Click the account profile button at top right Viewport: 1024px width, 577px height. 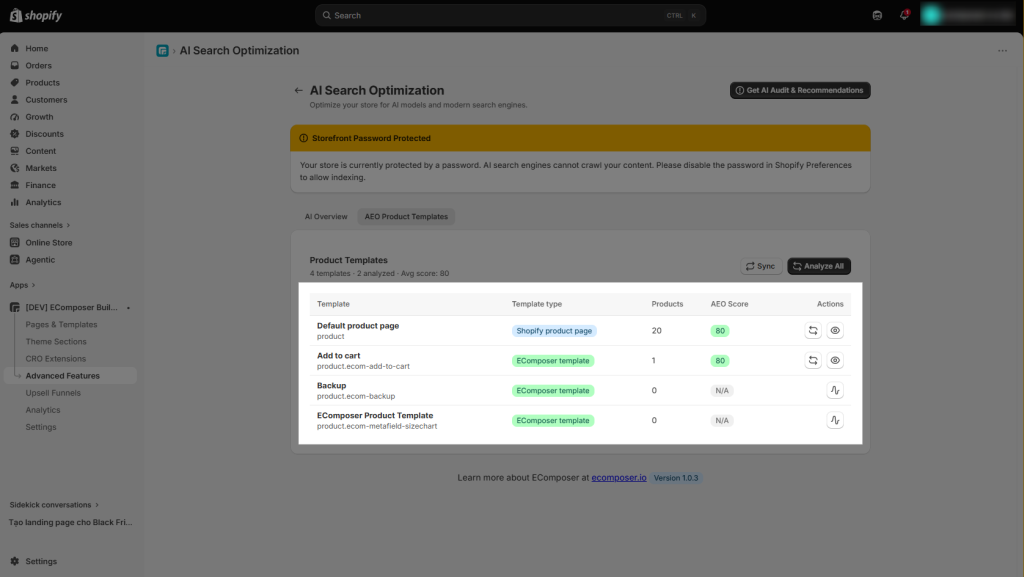coord(968,15)
